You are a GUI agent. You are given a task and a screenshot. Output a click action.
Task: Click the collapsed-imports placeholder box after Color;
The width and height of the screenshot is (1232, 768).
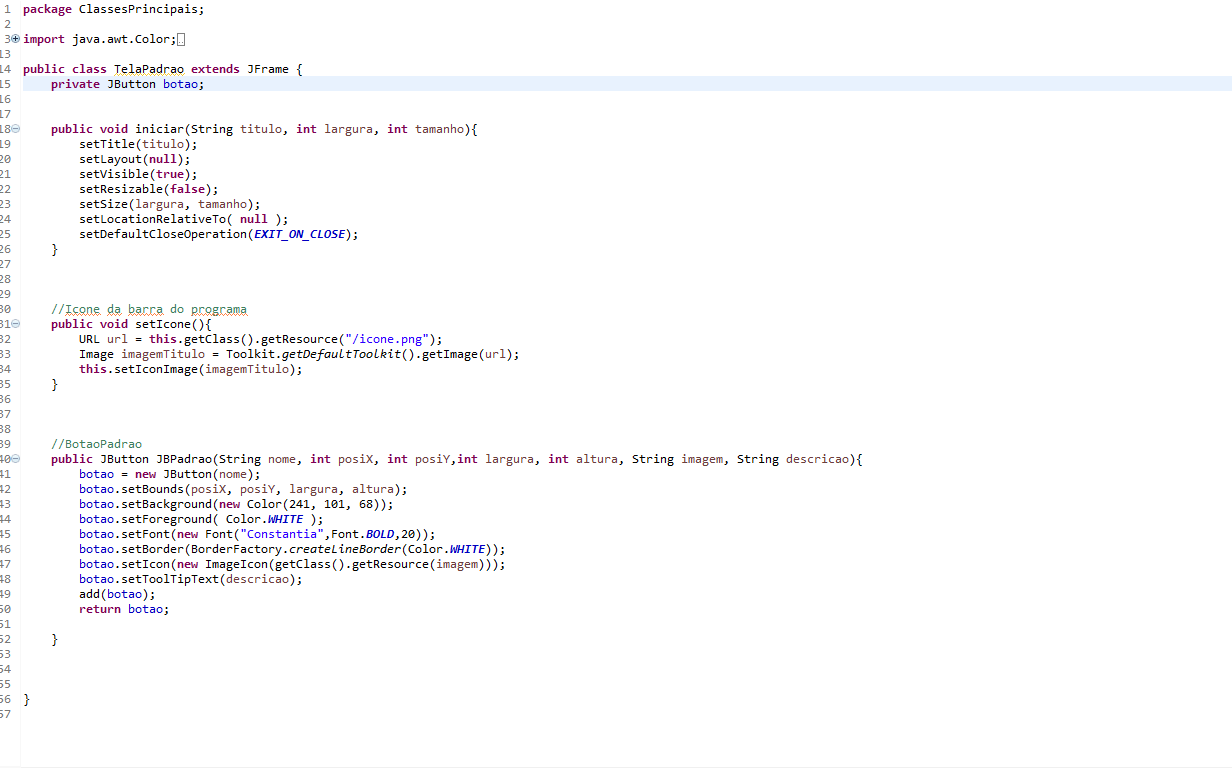point(181,40)
